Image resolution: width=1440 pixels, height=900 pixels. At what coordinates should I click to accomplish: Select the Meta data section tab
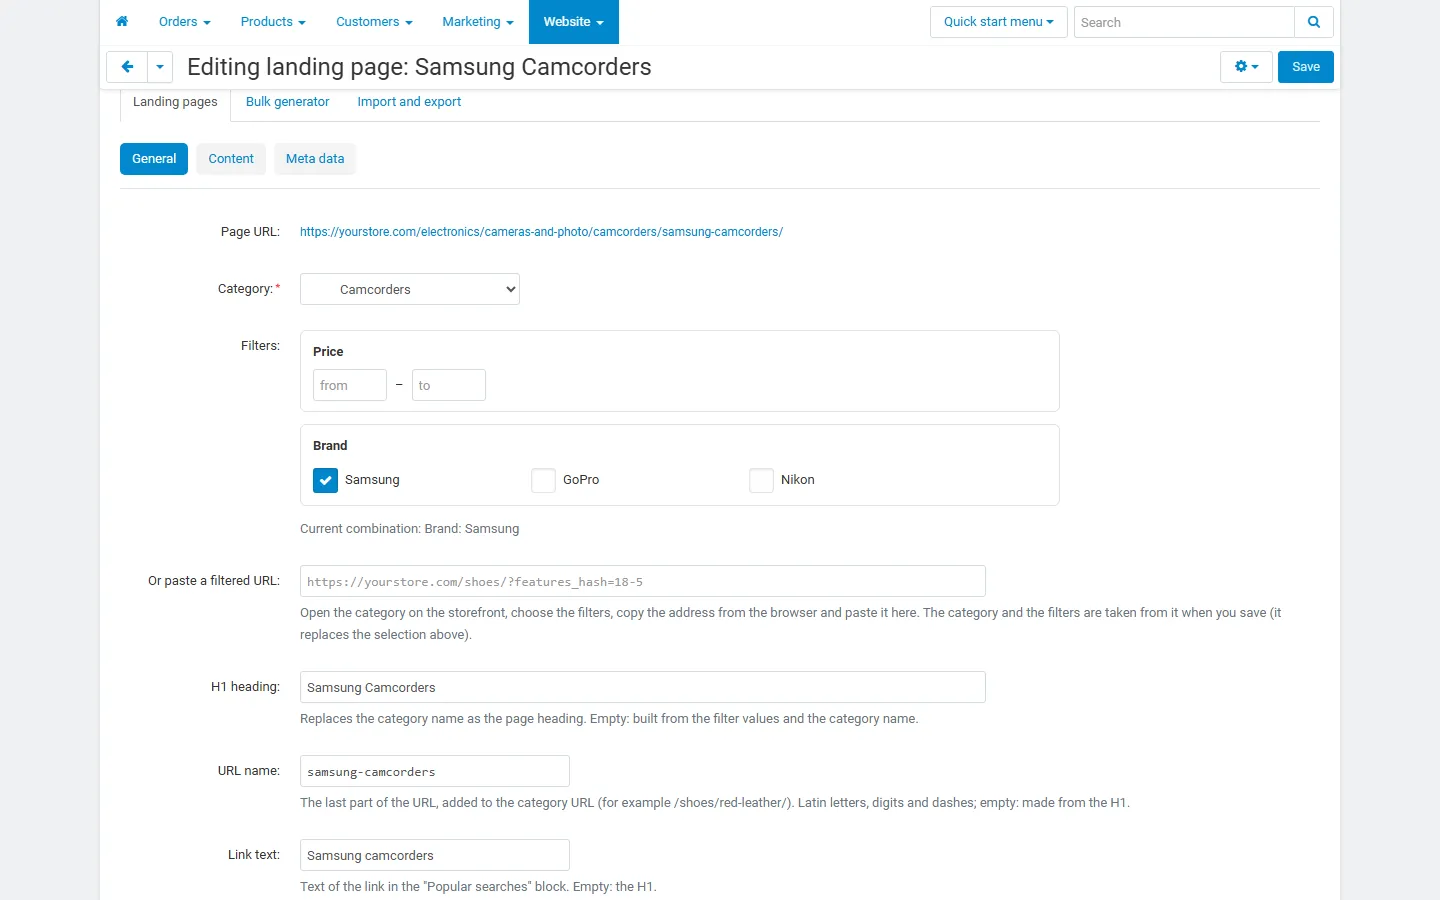[x=315, y=159]
